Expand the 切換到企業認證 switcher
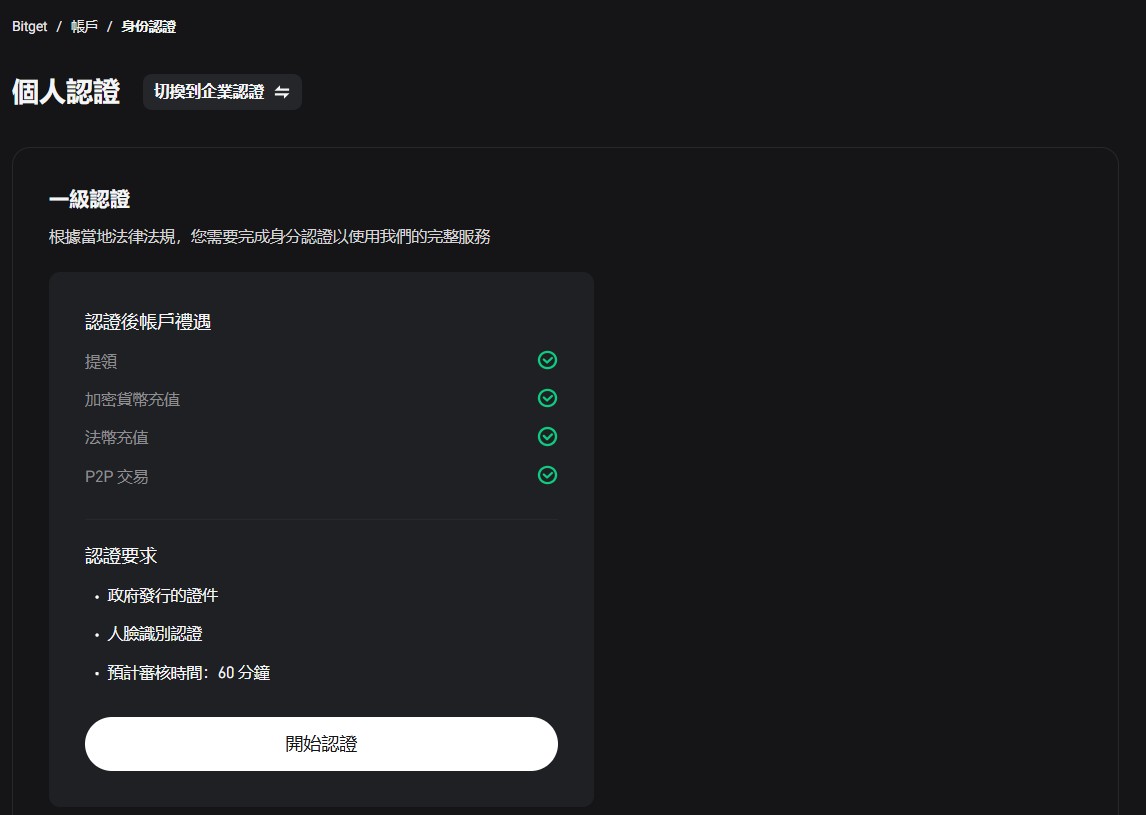 222,92
